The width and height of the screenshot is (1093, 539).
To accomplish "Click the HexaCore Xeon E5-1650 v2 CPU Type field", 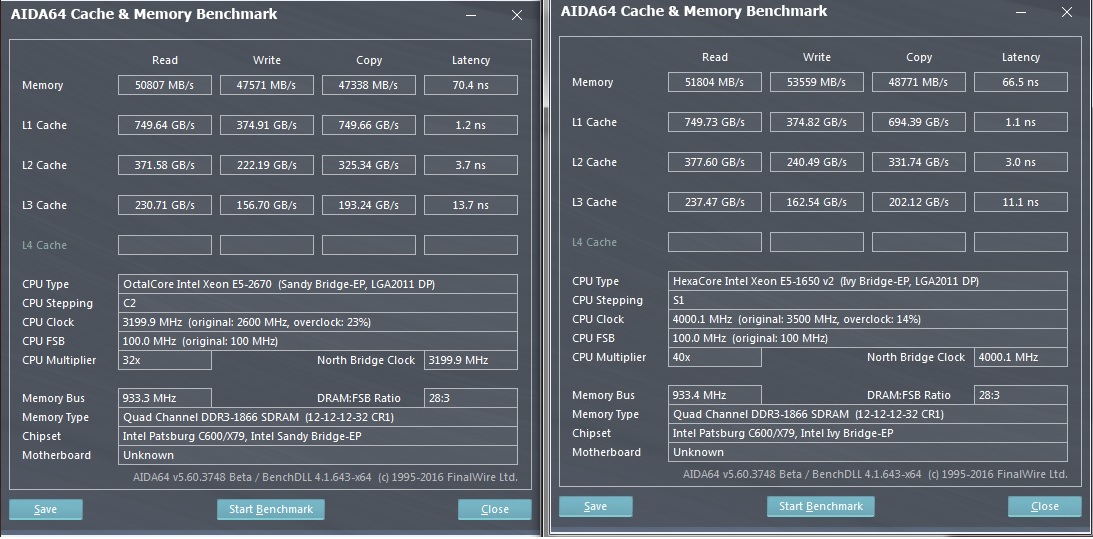I will click(867, 281).
